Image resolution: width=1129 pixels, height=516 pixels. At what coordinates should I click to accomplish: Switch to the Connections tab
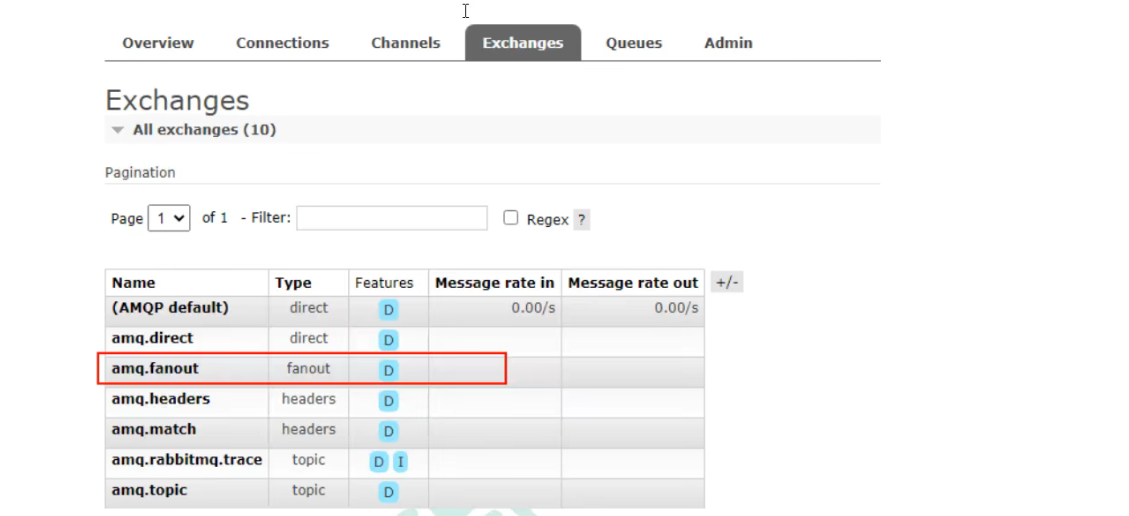click(x=282, y=43)
